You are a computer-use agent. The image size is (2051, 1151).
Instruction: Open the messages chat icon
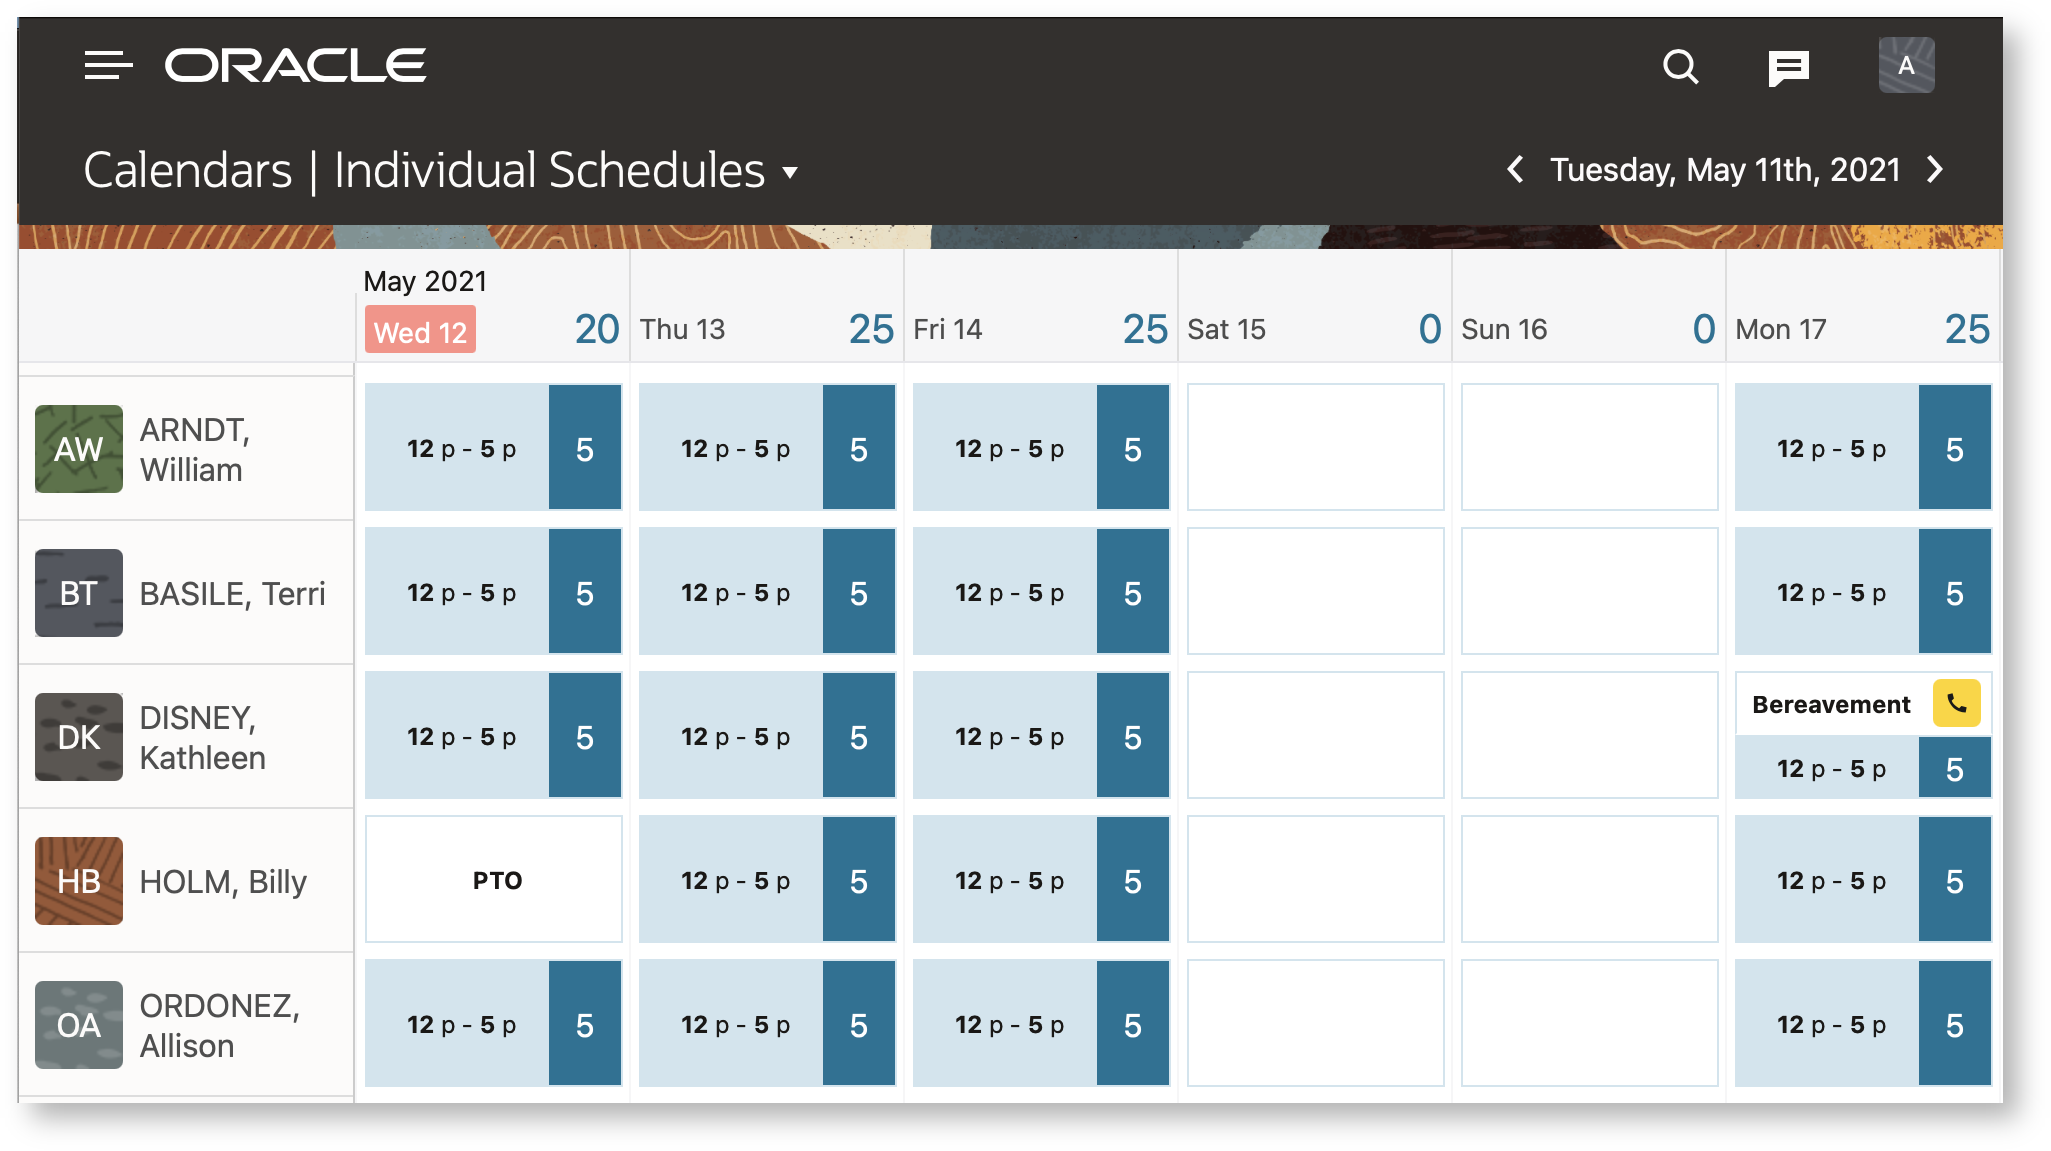click(x=1789, y=67)
